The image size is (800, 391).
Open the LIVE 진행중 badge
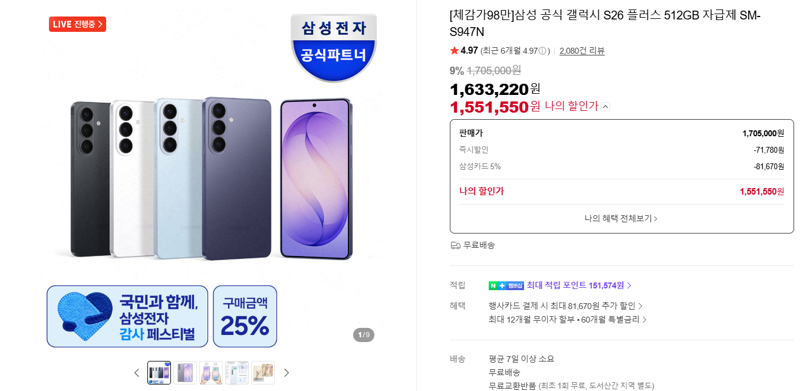coord(78,24)
